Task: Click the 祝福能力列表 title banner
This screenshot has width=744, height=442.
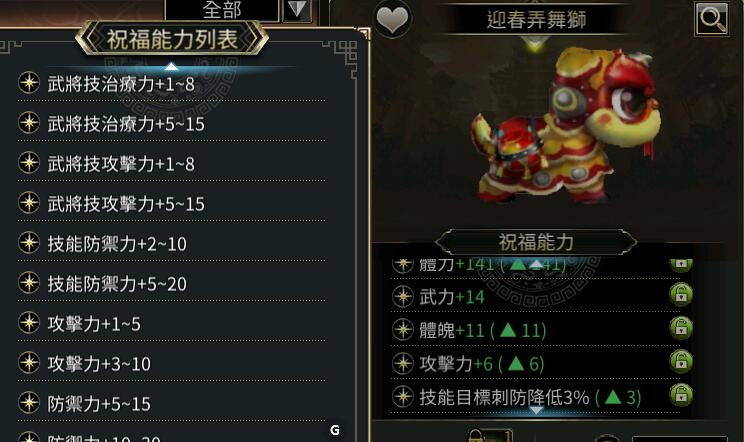Action: [172, 39]
